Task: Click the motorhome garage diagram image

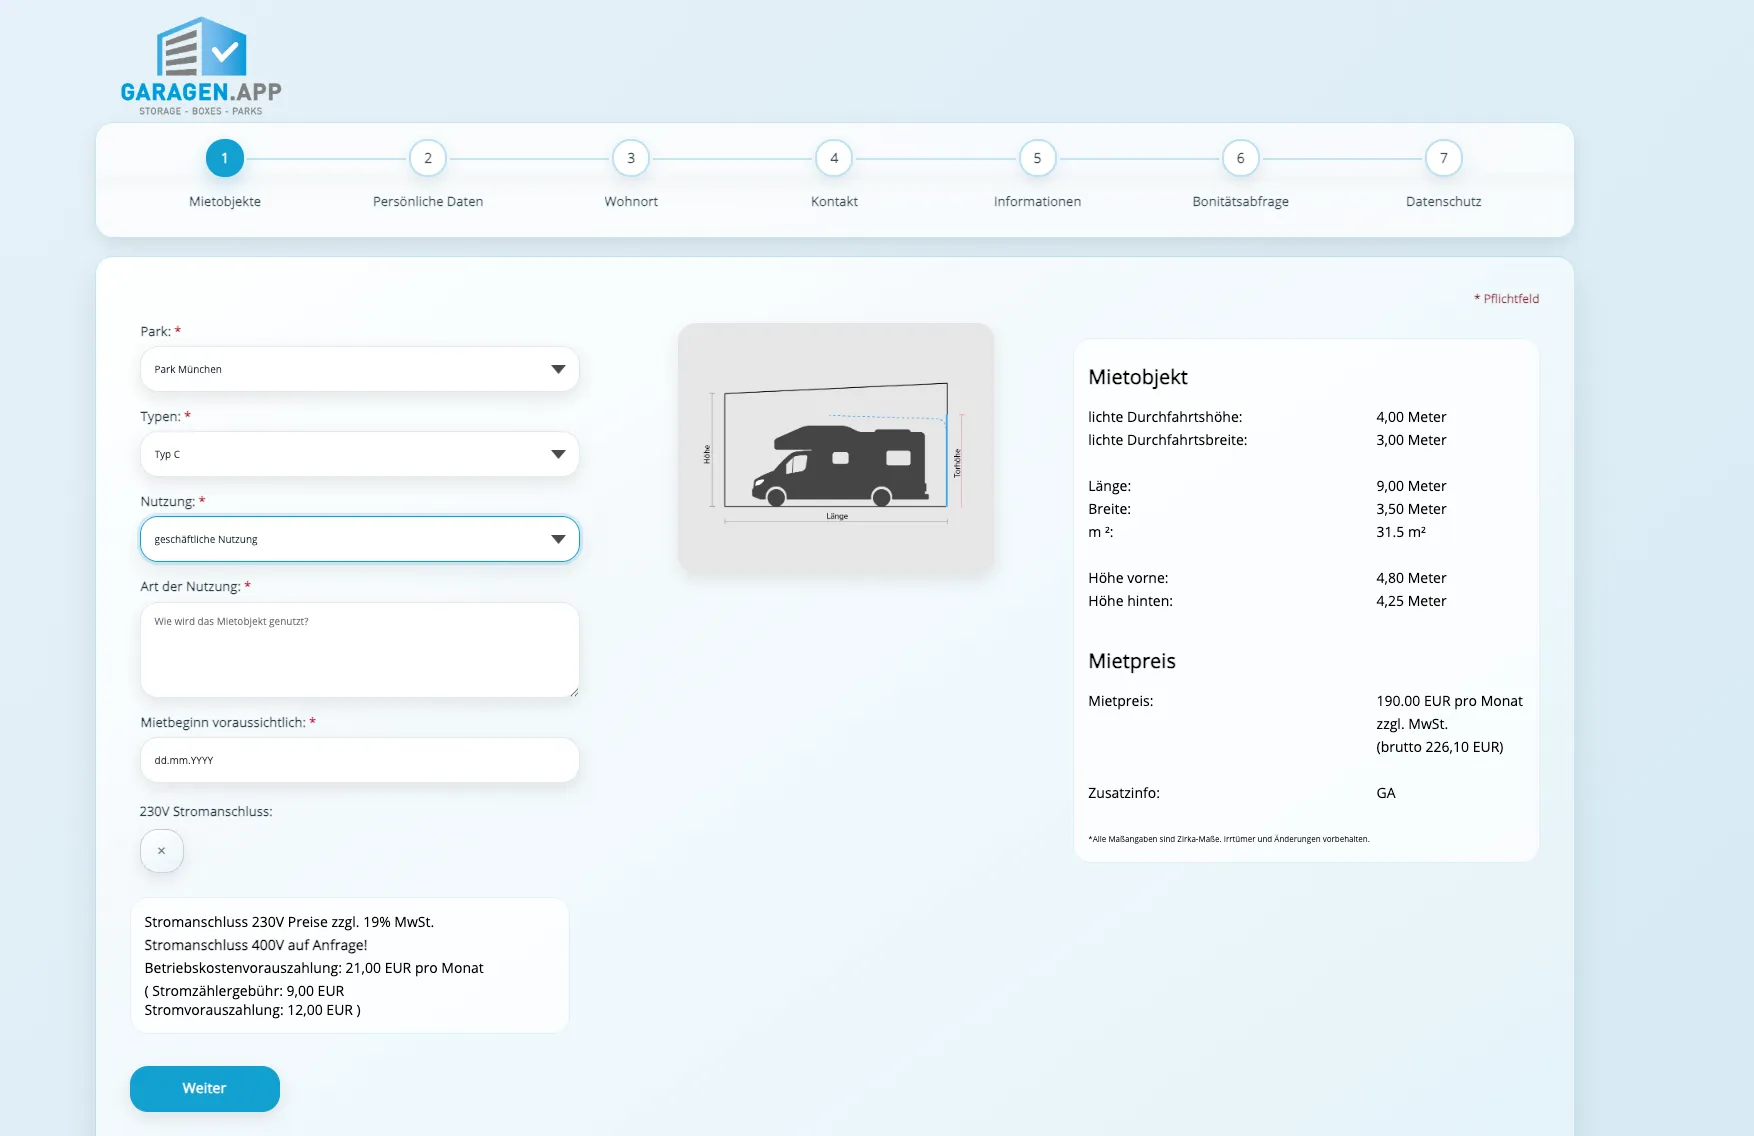Action: click(836, 448)
